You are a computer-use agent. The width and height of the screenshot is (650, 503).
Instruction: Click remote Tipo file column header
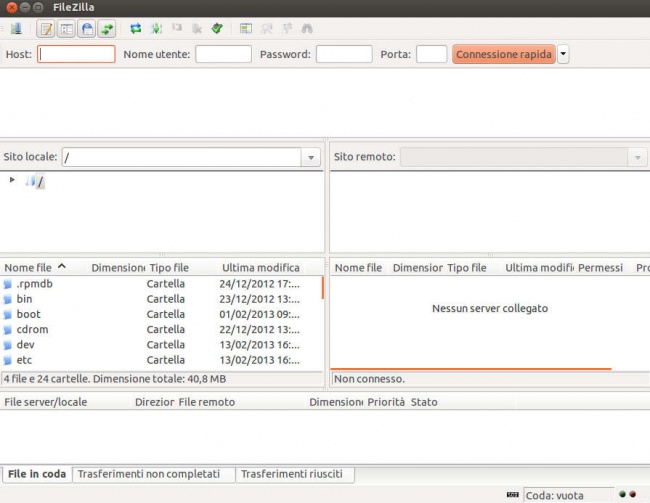[x=467, y=268]
